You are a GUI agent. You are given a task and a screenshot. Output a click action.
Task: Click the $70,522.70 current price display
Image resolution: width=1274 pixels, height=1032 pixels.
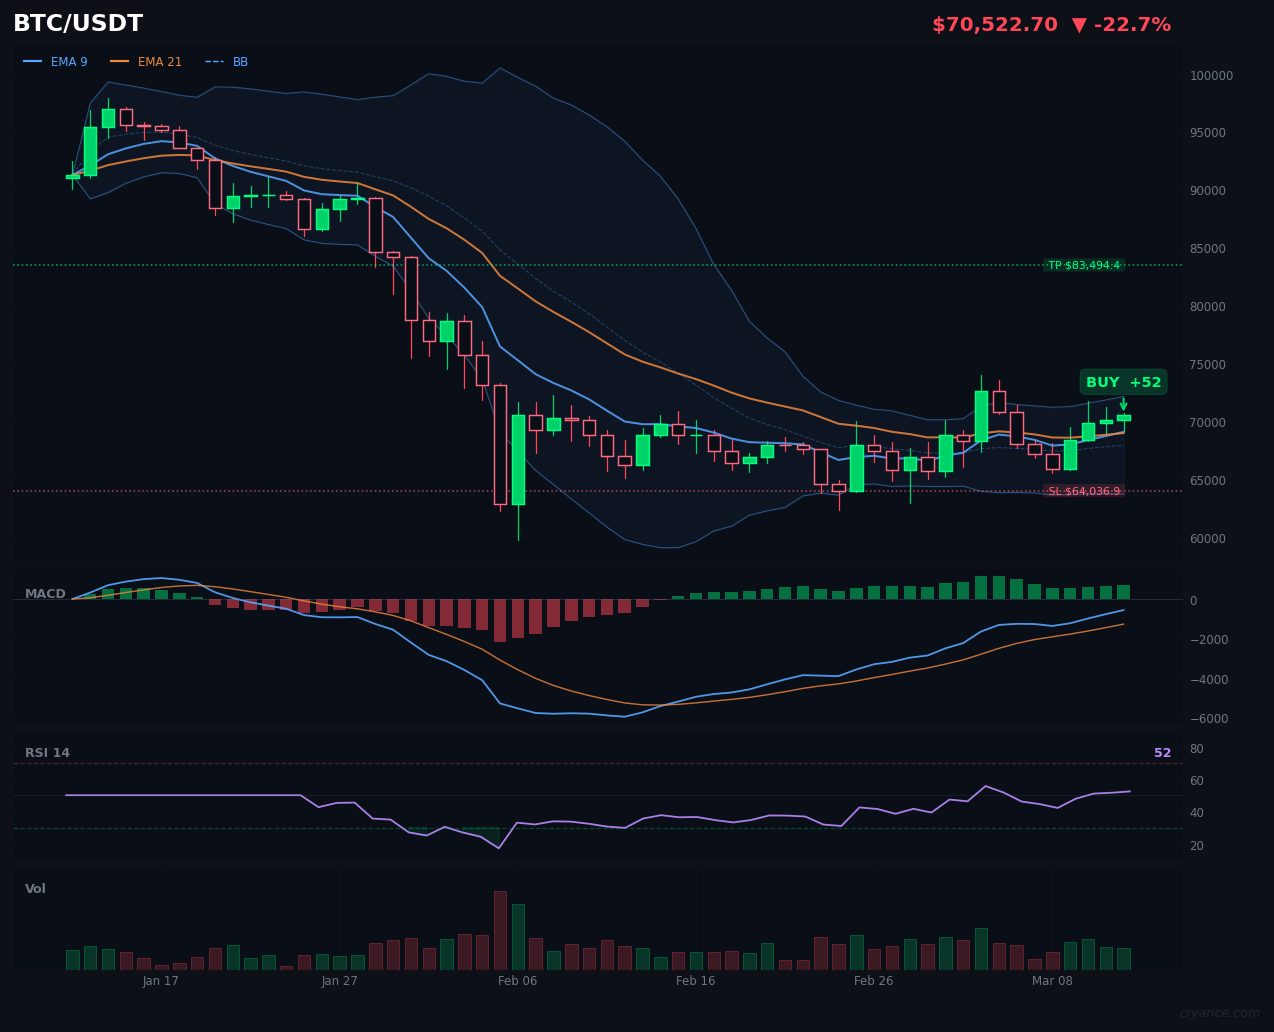pos(994,23)
